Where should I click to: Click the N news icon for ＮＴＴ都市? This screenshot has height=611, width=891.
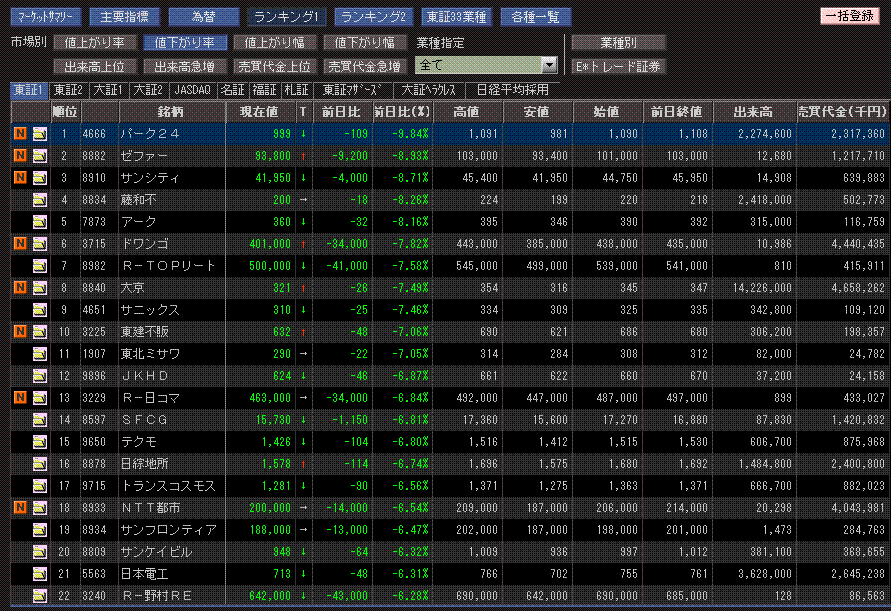tap(19, 508)
